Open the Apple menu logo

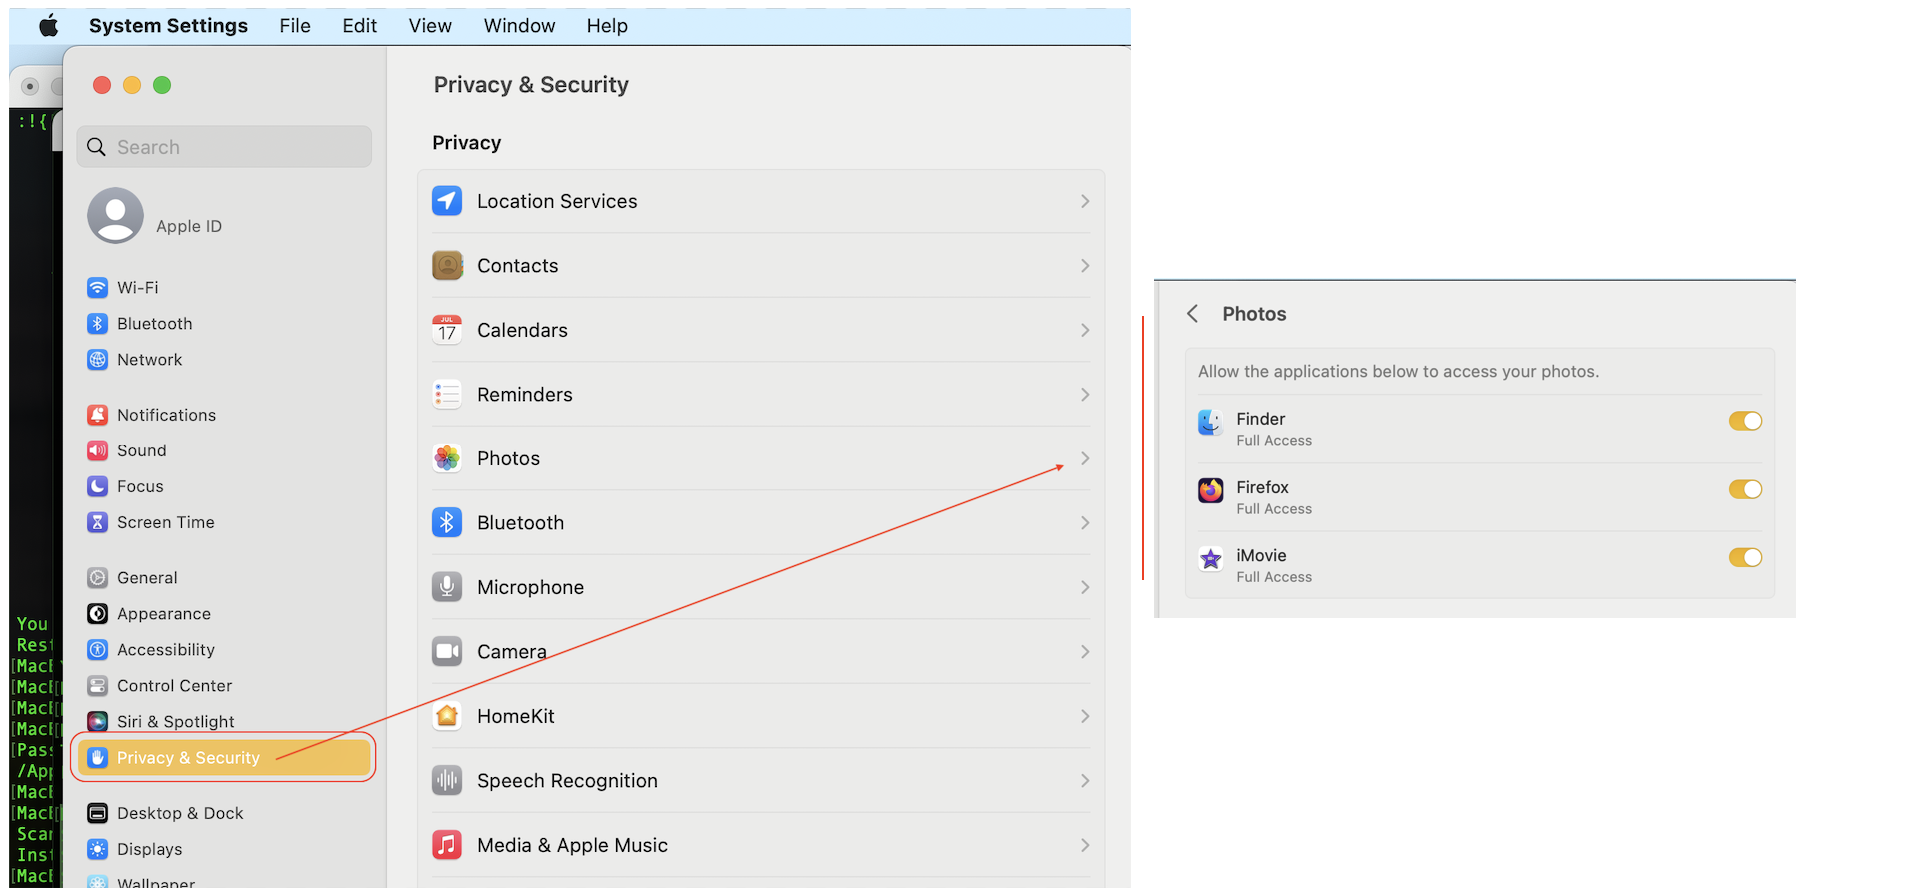click(48, 26)
